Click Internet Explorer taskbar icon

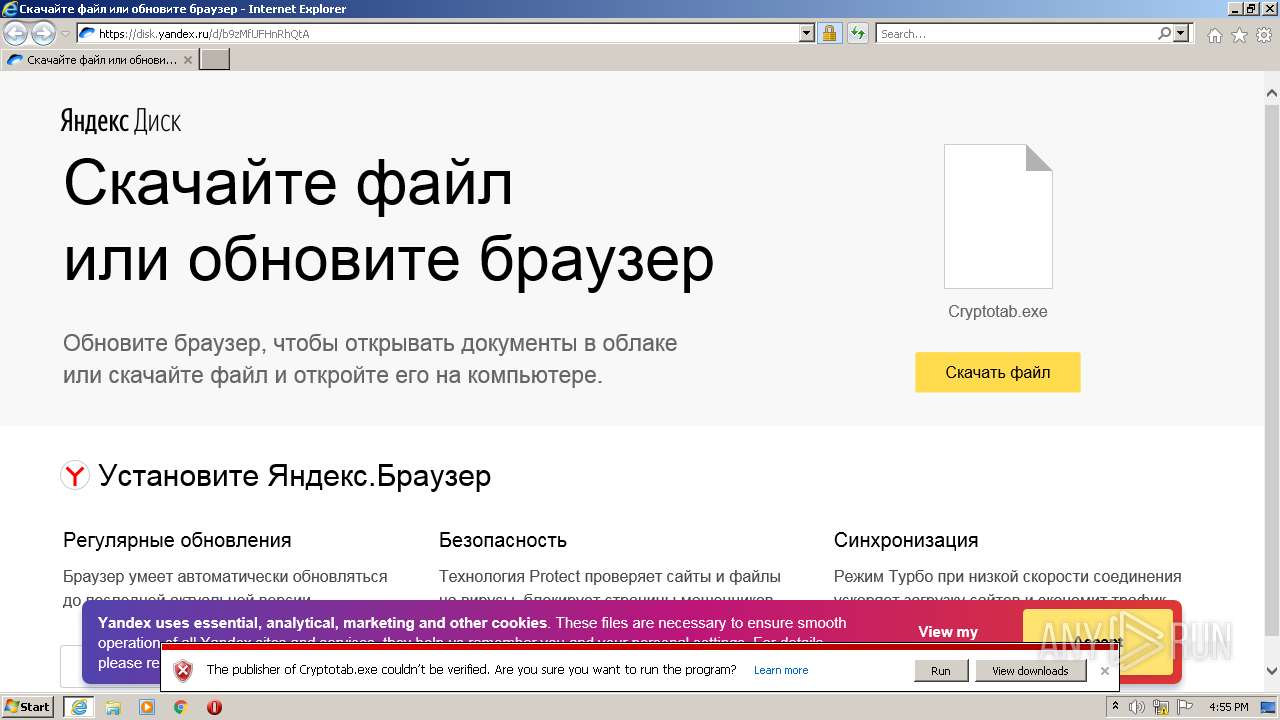point(78,707)
